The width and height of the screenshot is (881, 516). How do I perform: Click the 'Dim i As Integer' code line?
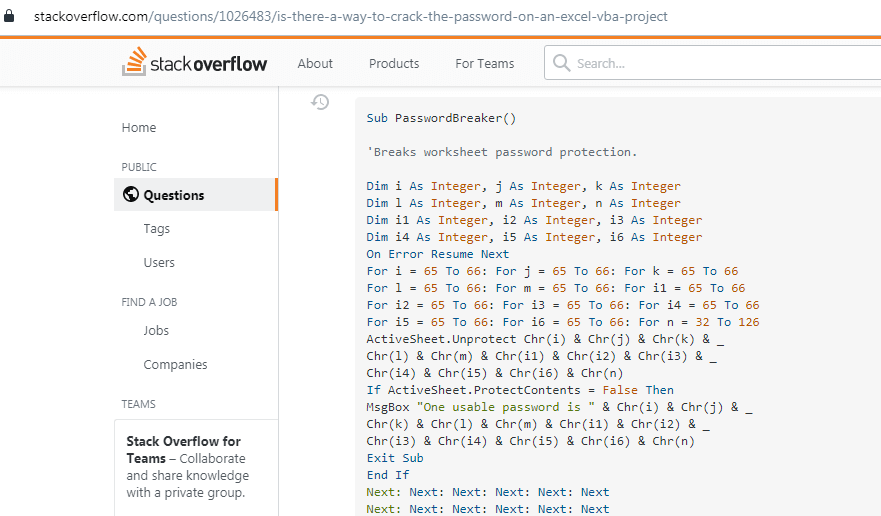[523, 186]
